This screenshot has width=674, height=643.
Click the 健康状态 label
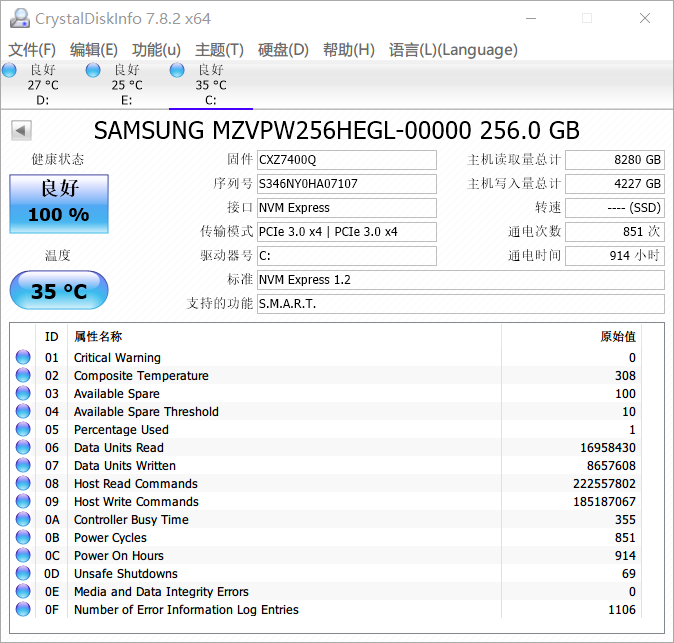click(x=58, y=159)
